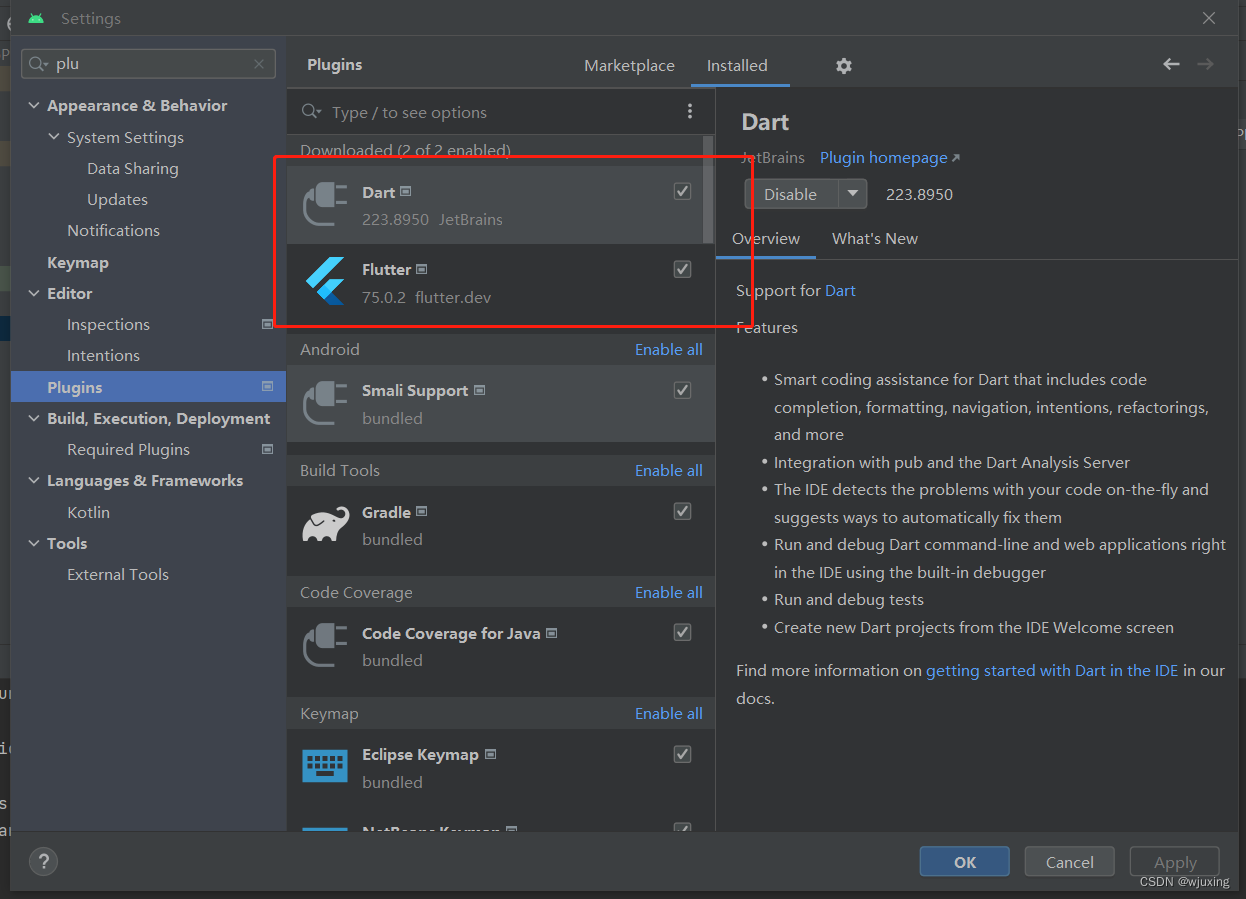The image size is (1246, 899).
Task: Click the Android logo in the title bar
Action: click(x=37, y=18)
